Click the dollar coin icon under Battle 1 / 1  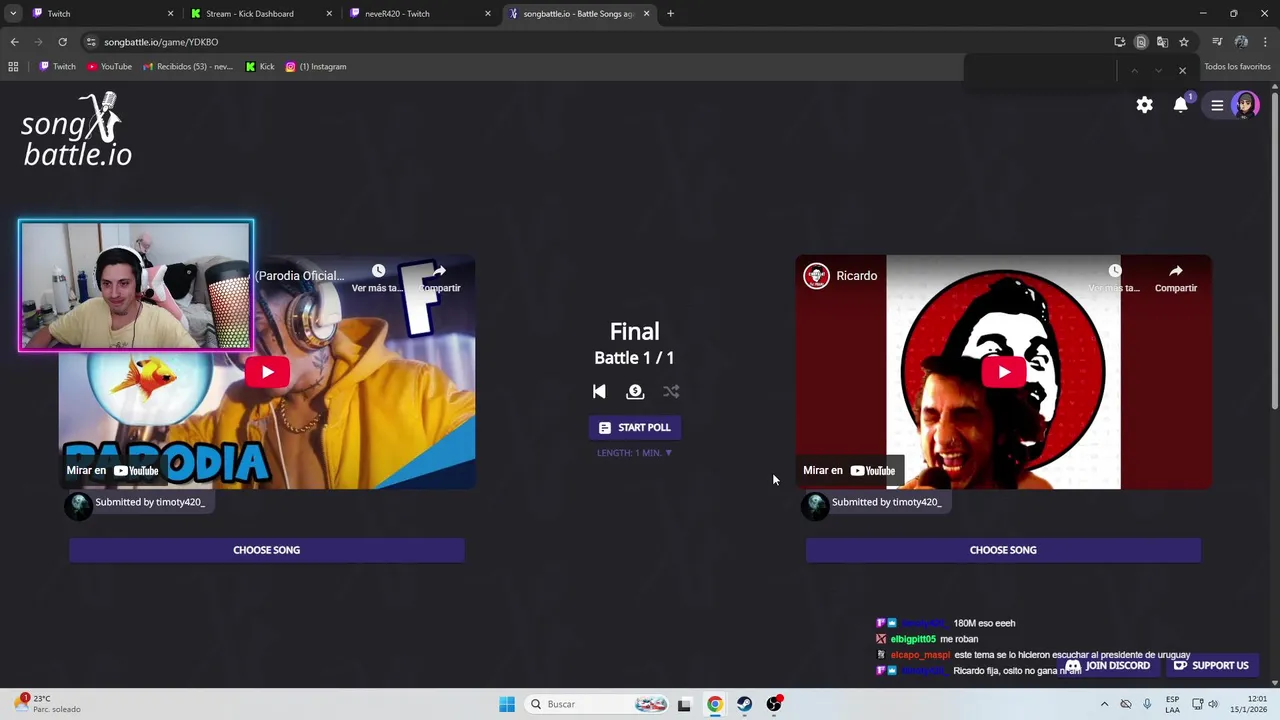[635, 392]
